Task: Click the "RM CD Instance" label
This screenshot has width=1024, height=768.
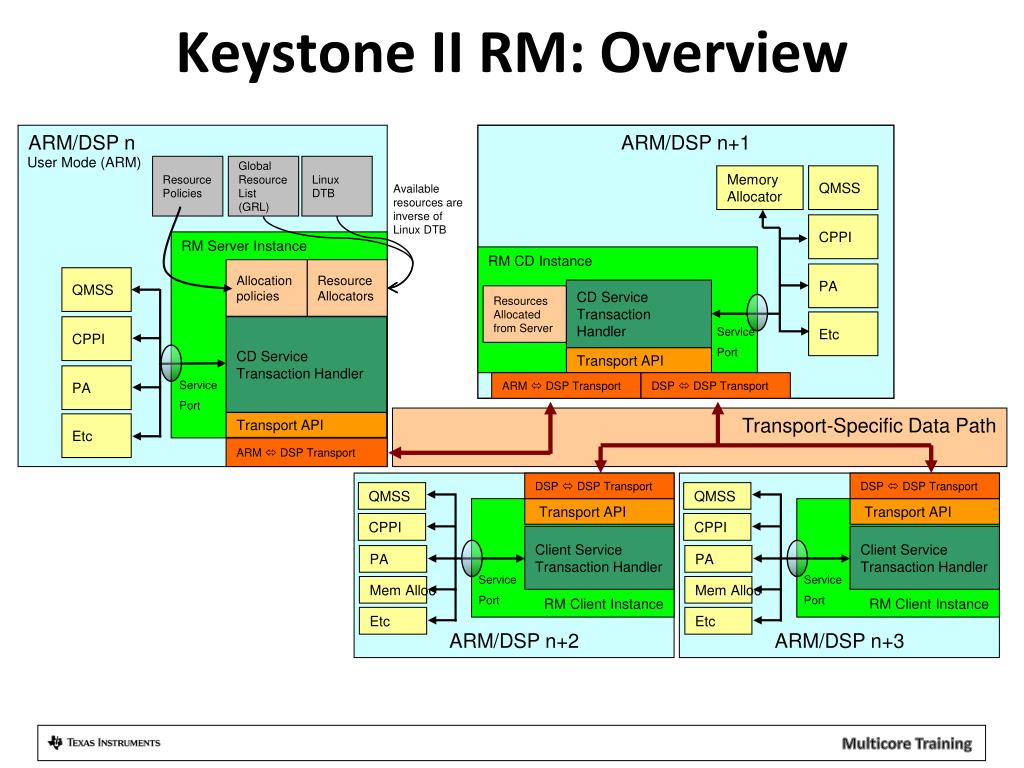Action: 540,261
